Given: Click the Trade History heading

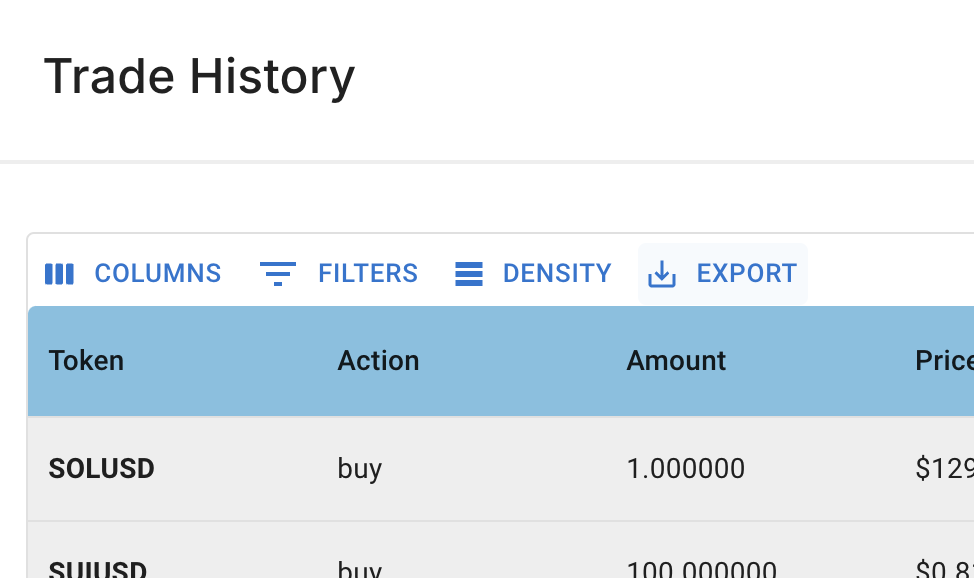Looking at the screenshot, I should pos(199,77).
